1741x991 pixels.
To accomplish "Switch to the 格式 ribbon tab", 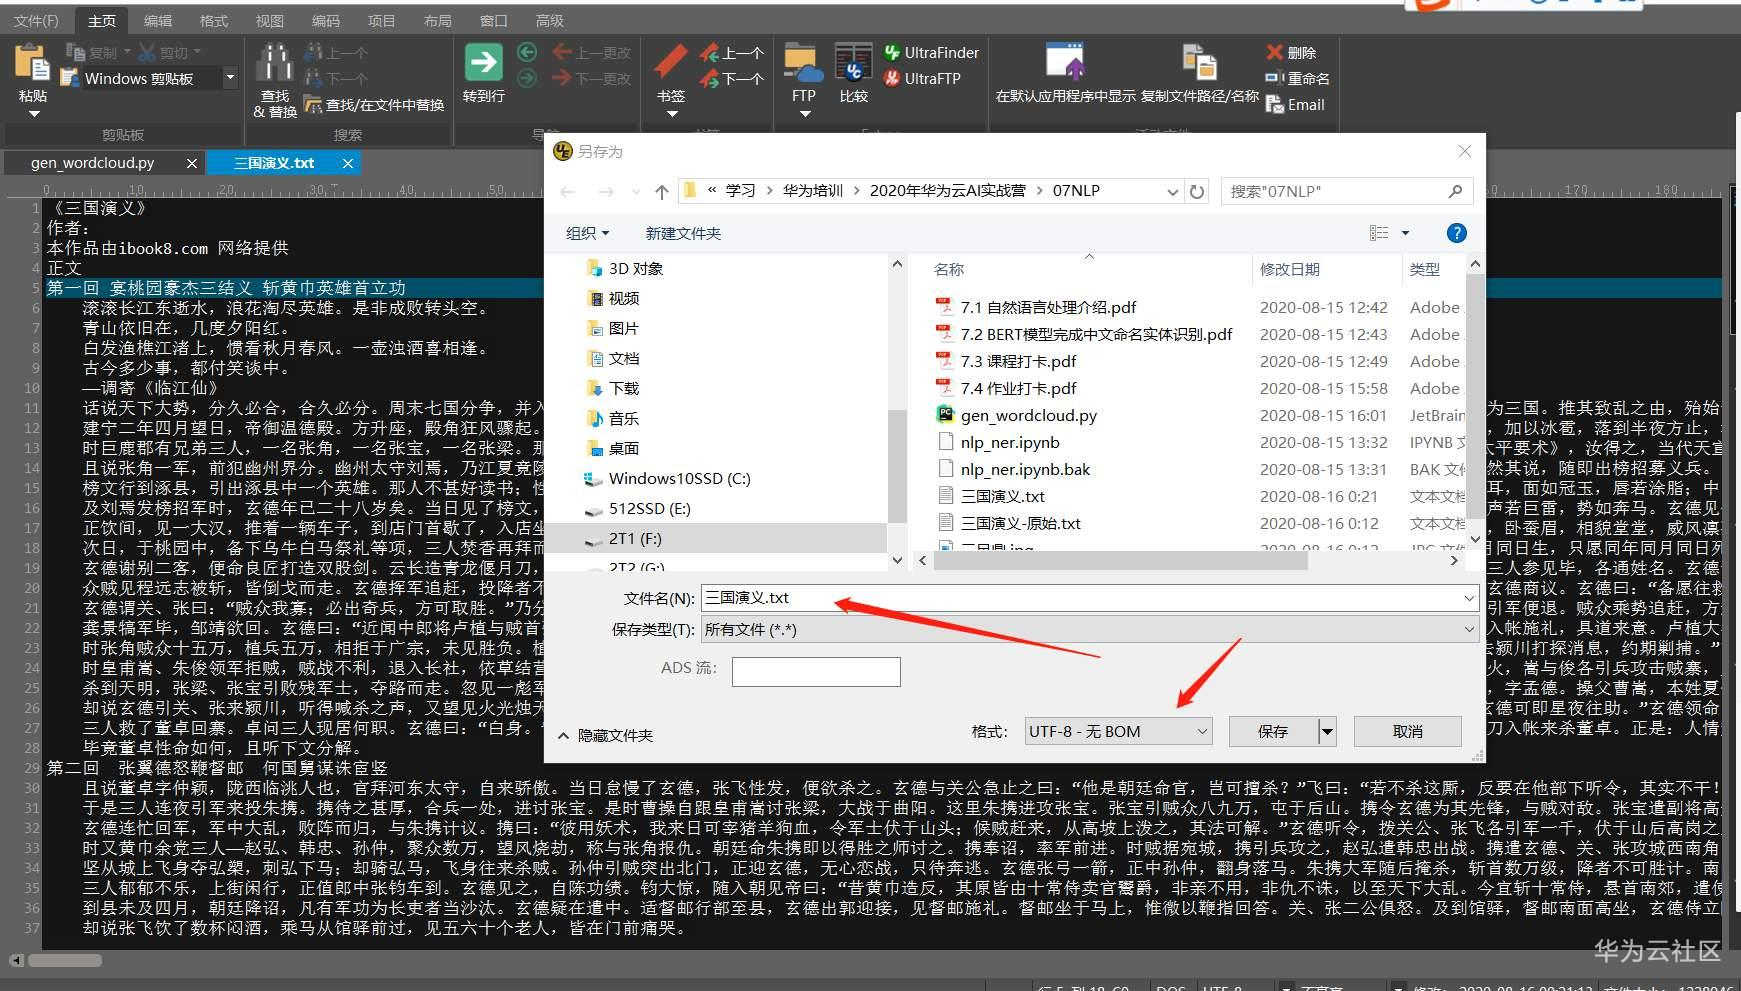I will 214,20.
